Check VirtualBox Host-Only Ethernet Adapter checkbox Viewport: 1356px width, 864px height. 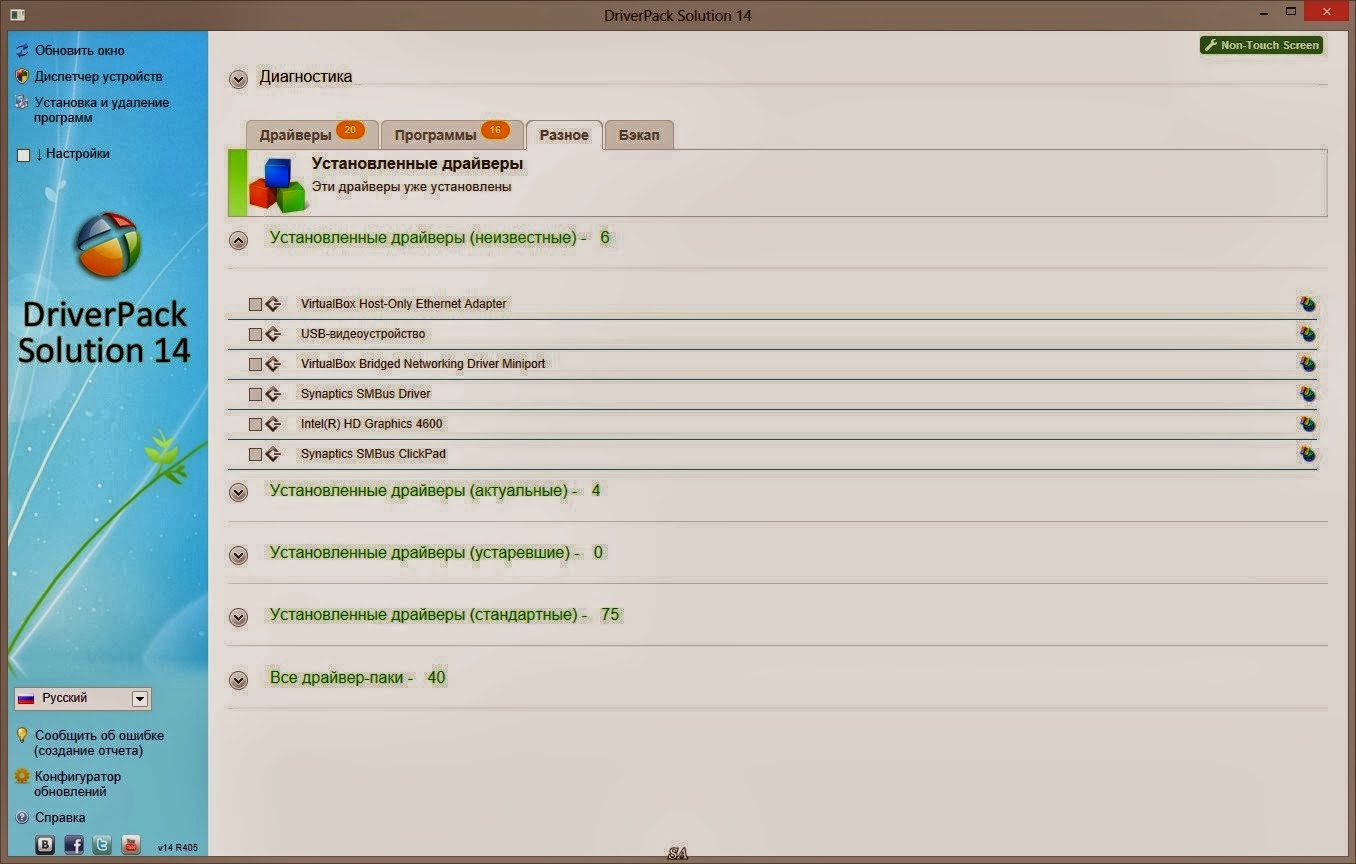255,304
